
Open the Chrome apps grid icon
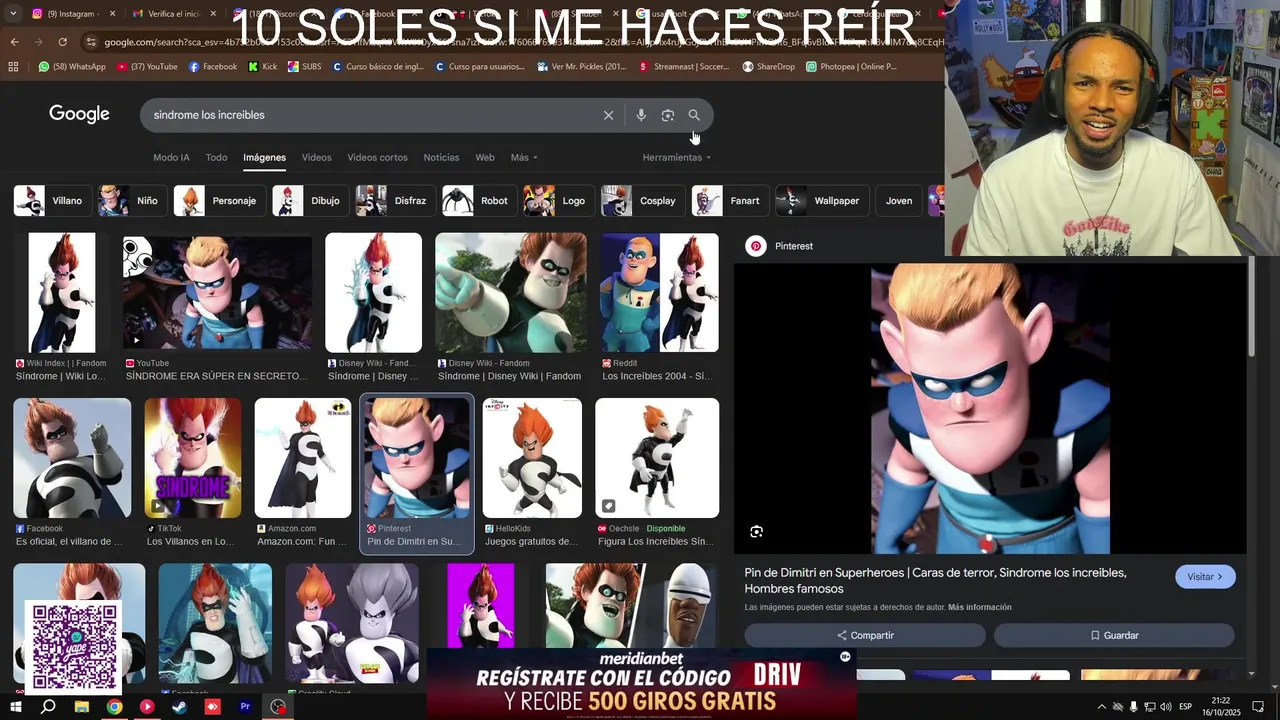tap(13, 67)
